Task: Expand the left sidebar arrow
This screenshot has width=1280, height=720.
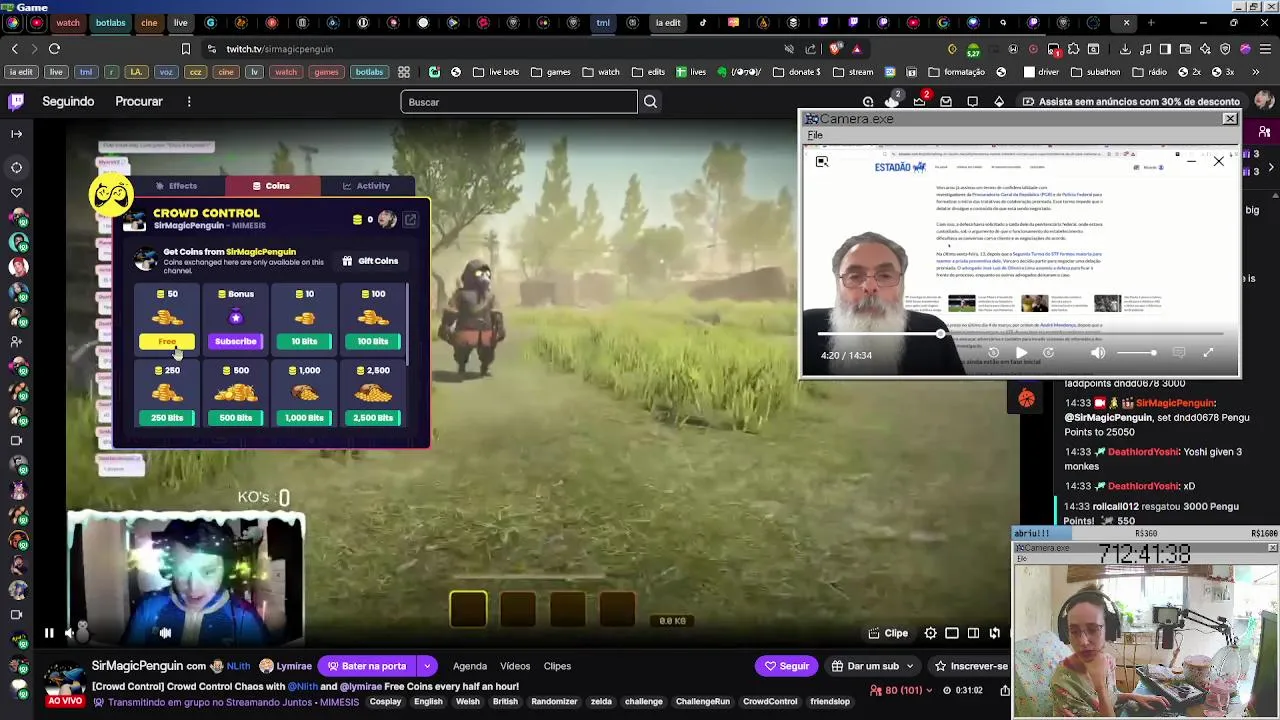Action: tap(16, 133)
